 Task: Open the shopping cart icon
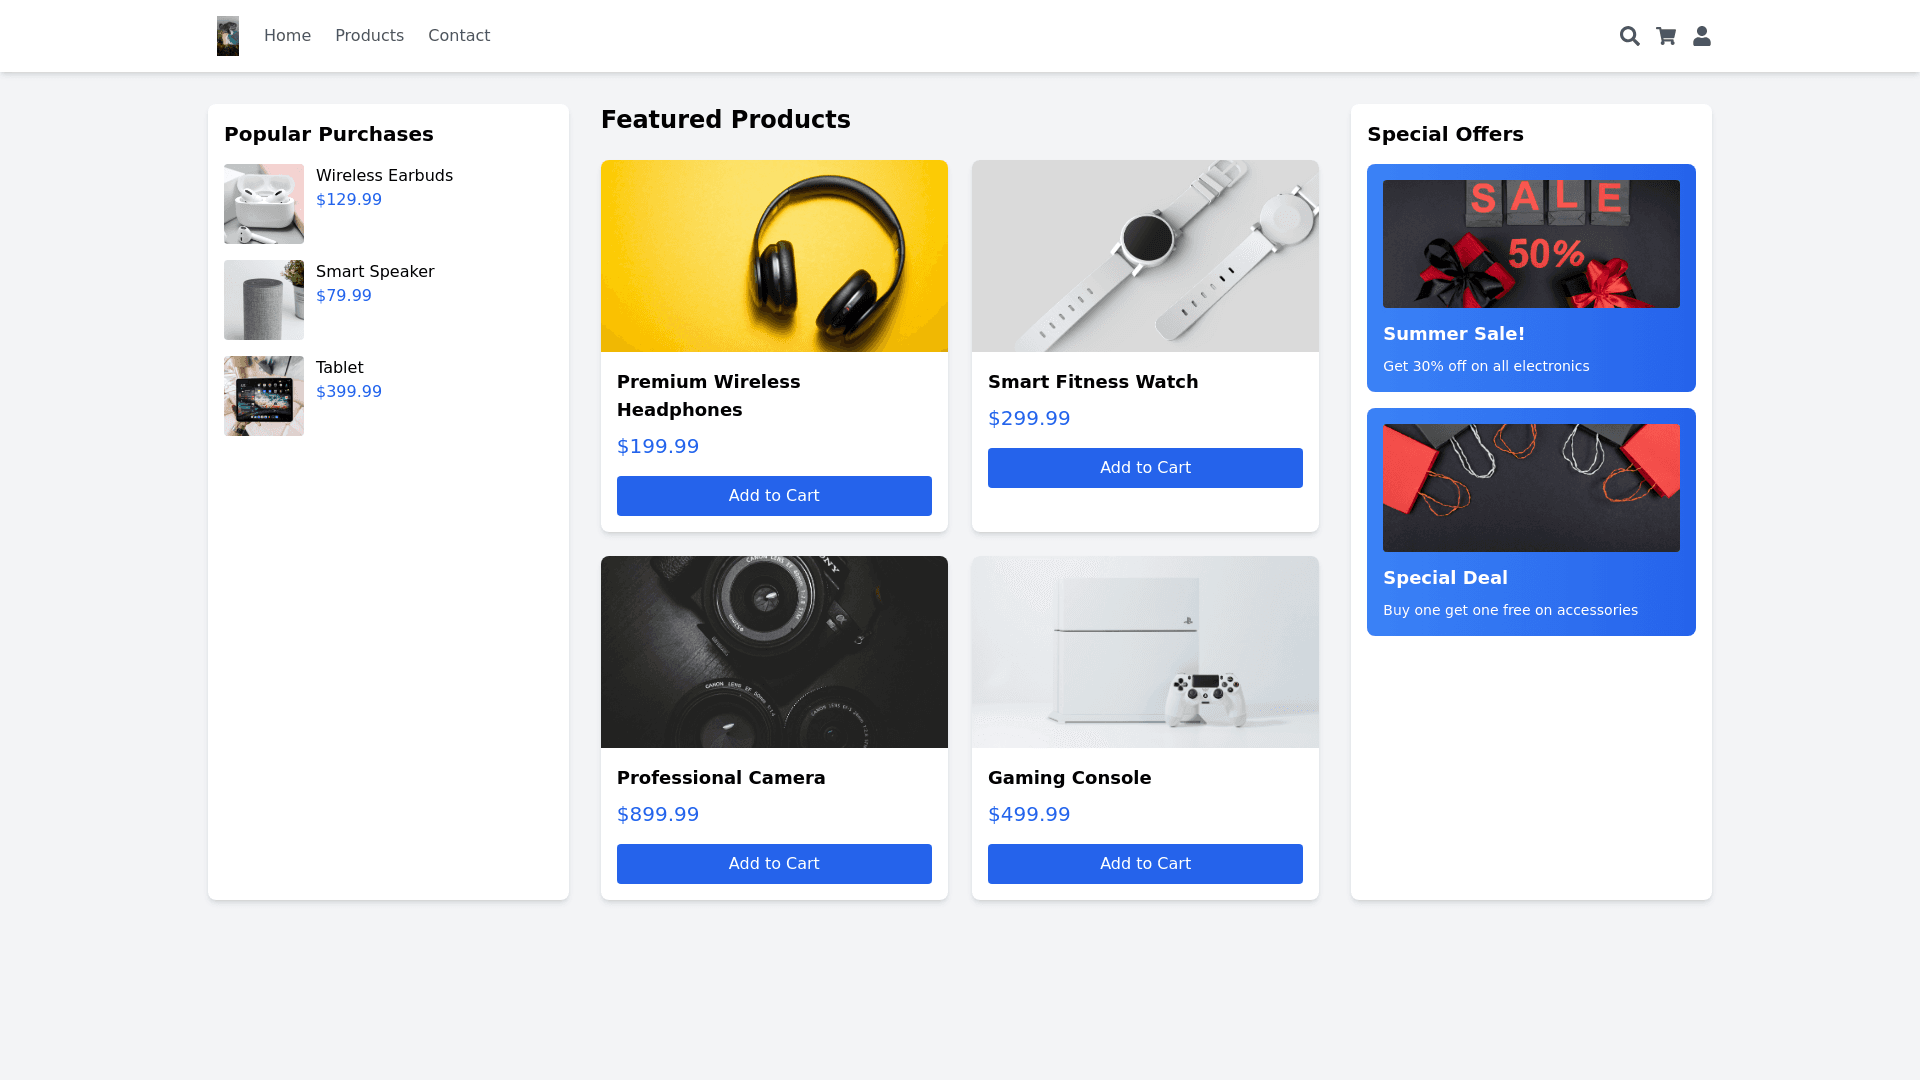coord(1666,36)
